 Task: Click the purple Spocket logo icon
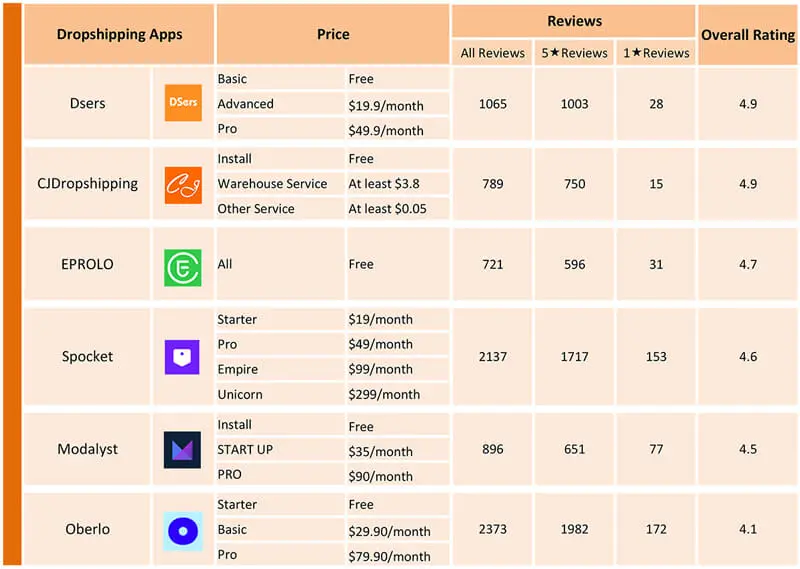tap(182, 357)
